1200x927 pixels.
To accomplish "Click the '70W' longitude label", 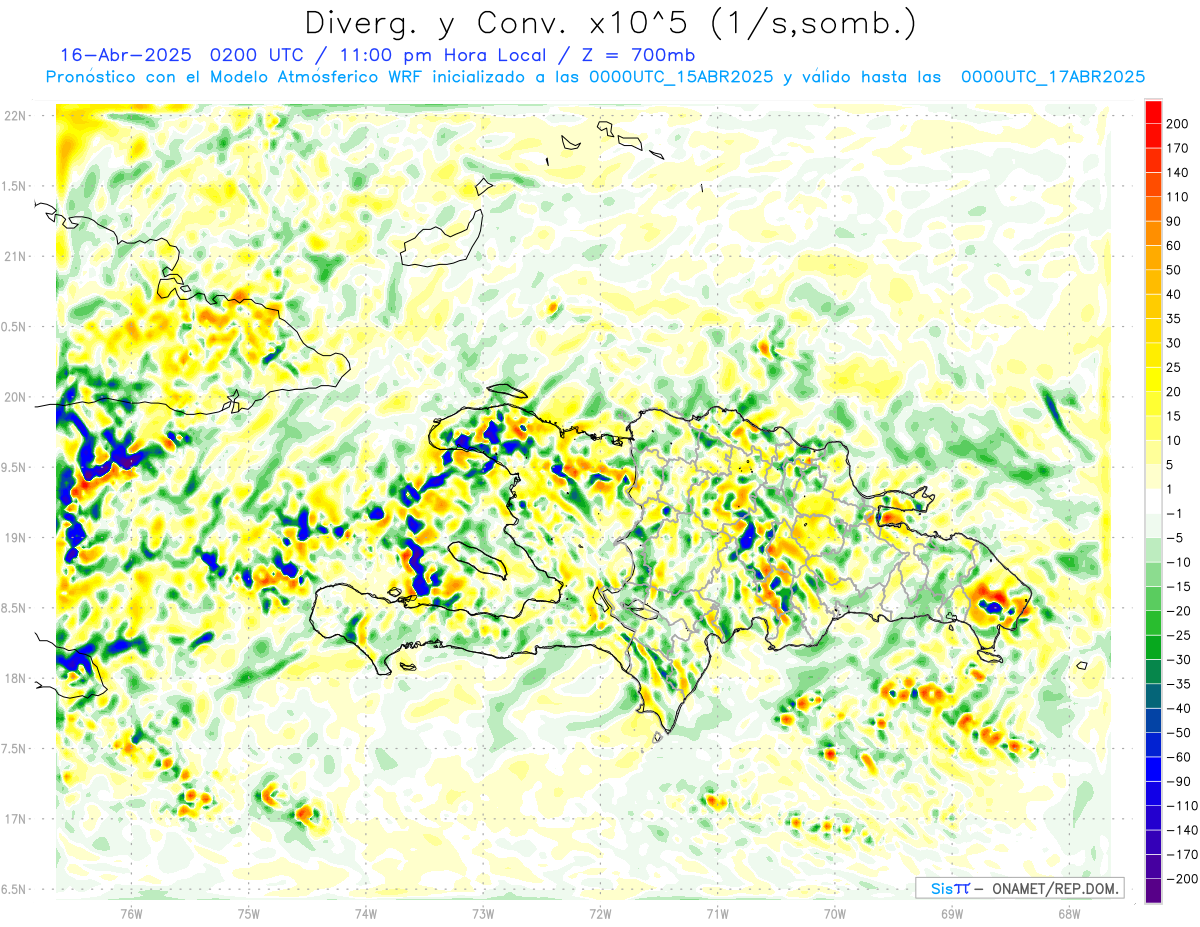I will 835,913.
